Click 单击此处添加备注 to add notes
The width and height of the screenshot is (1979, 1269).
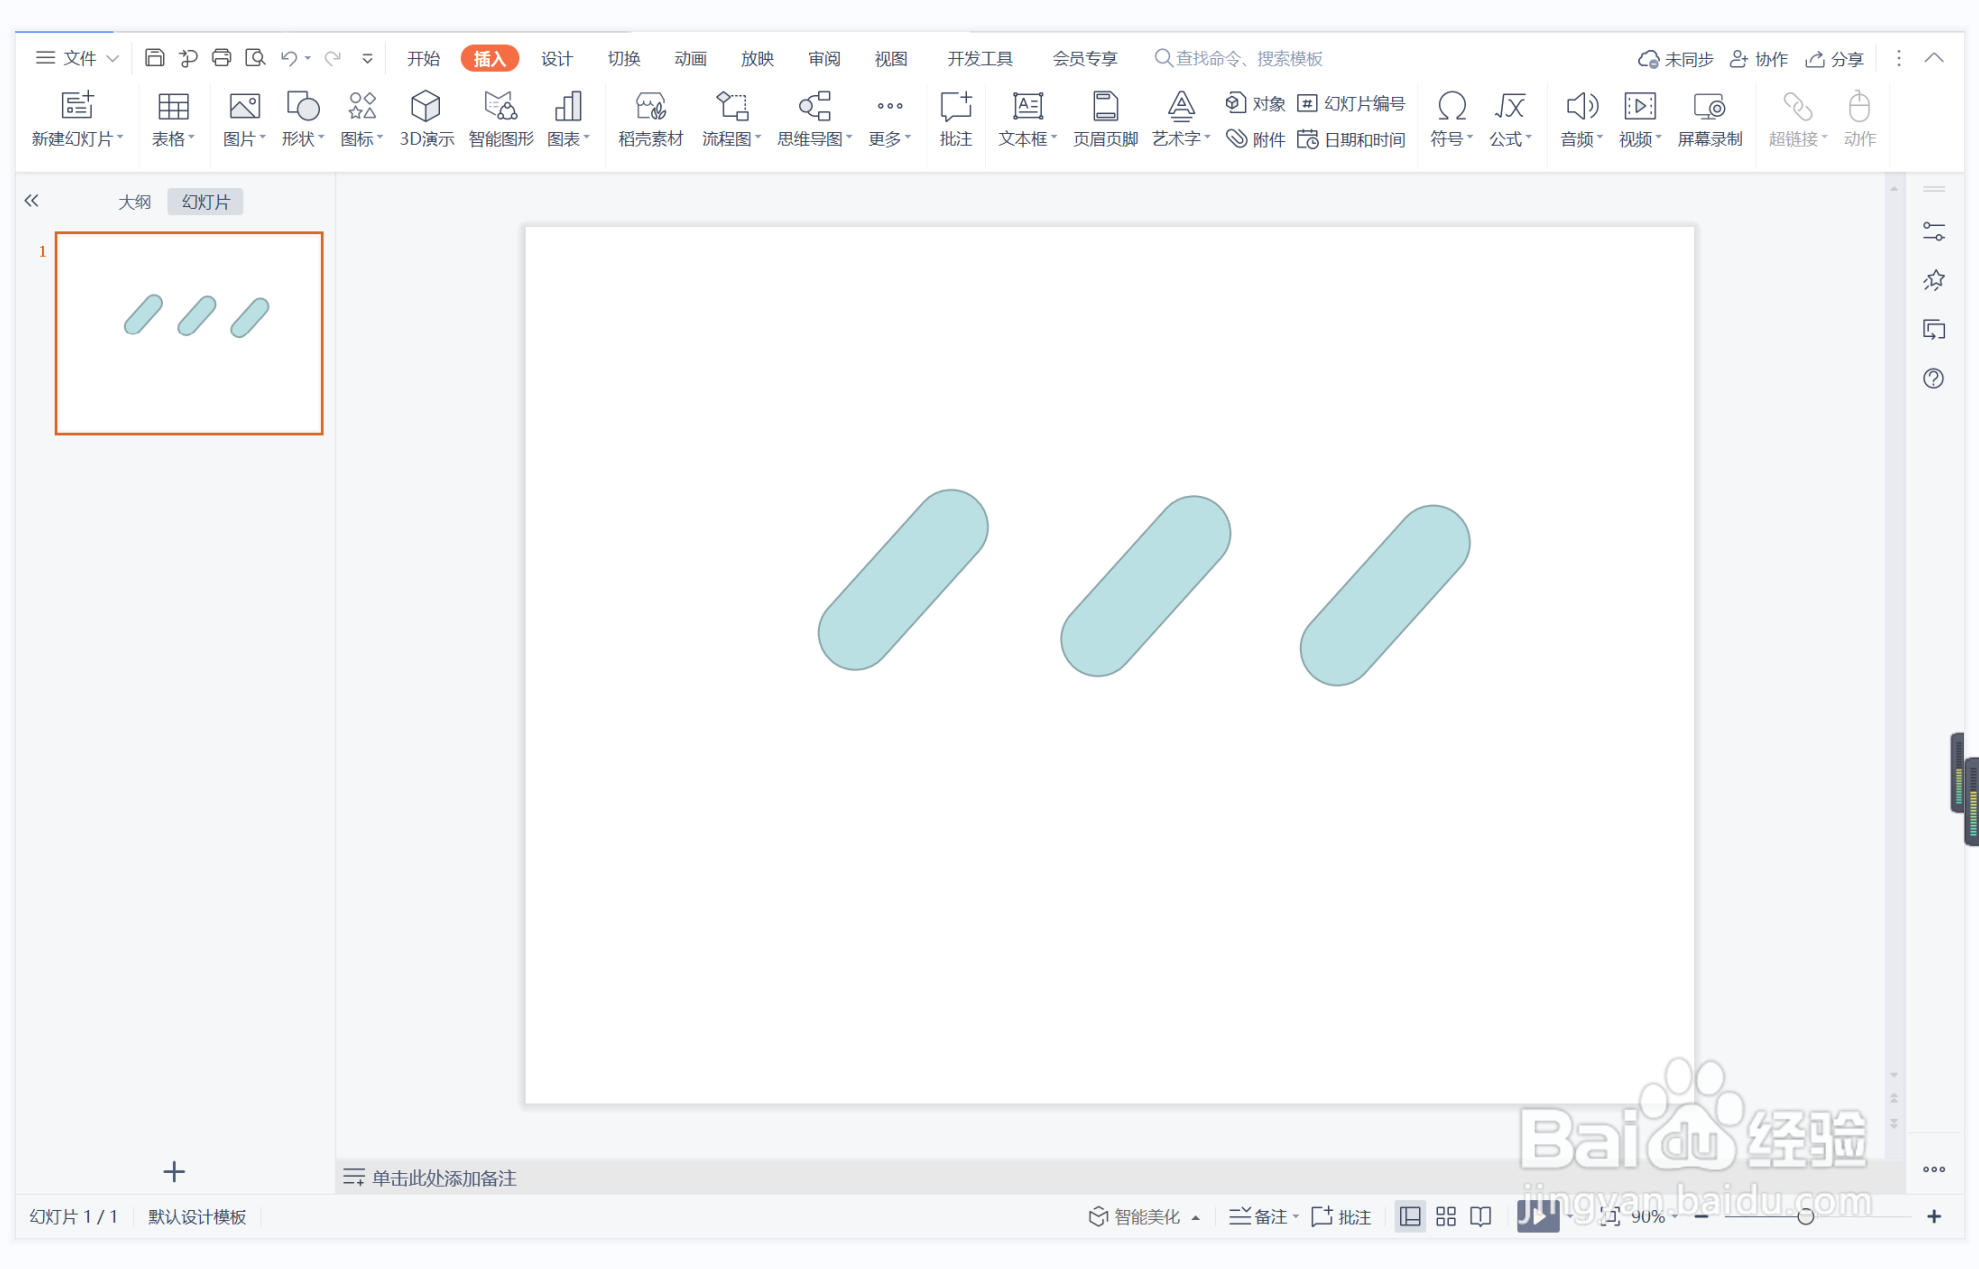point(443,1178)
